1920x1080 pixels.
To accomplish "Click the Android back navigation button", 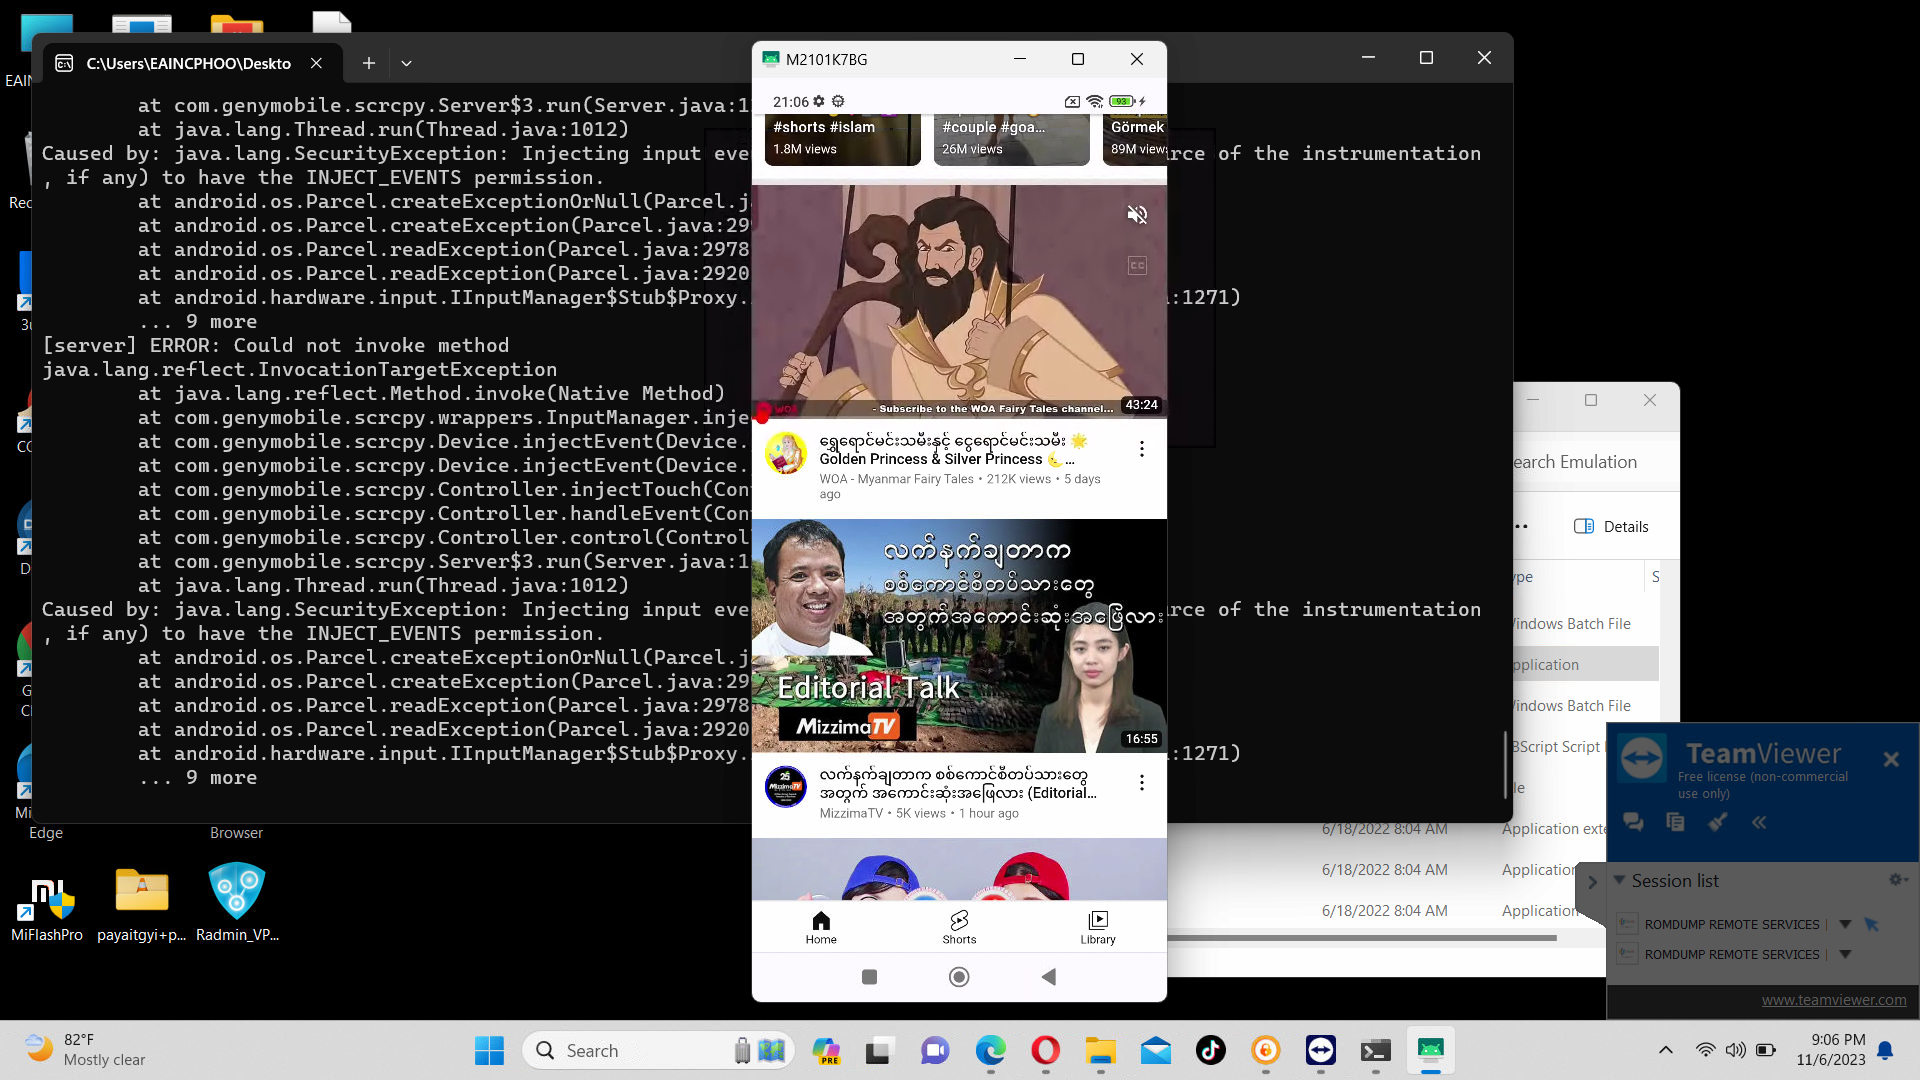I will [x=1050, y=977].
